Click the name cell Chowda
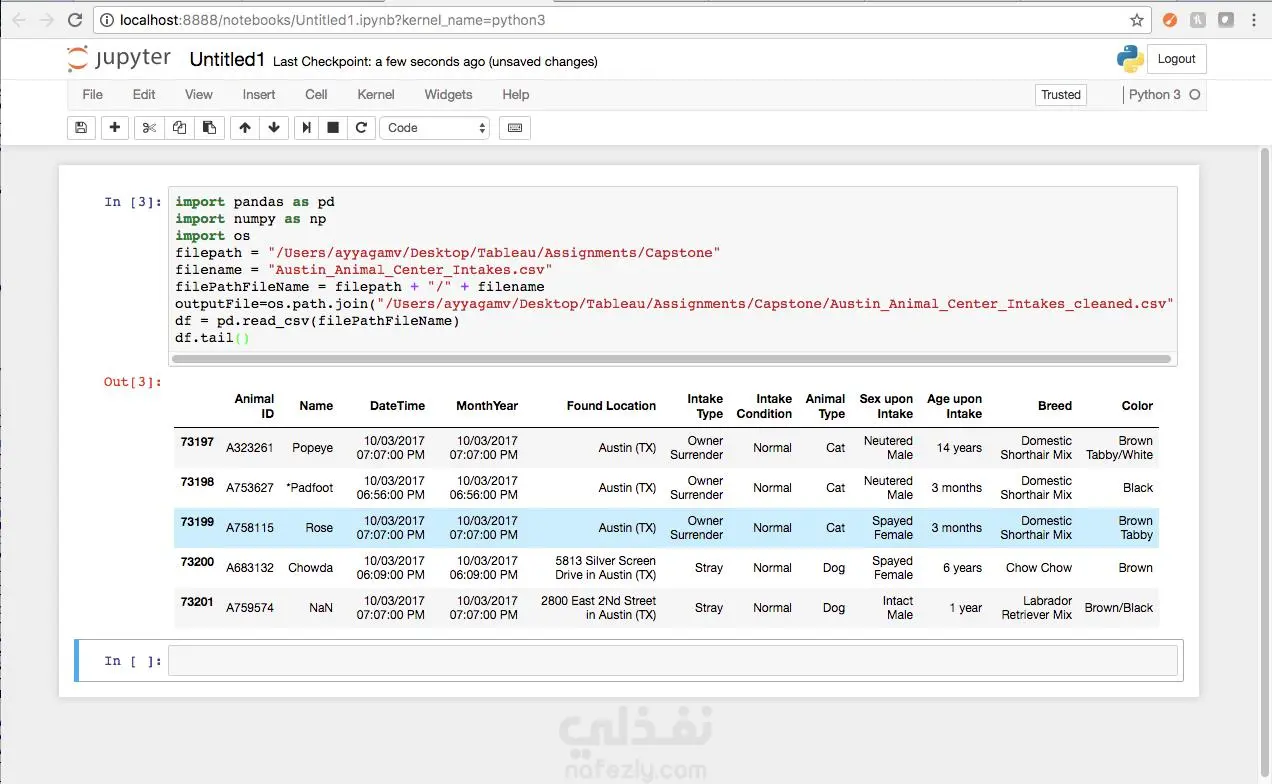Image resolution: width=1272 pixels, height=784 pixels. tap(311, 568)
